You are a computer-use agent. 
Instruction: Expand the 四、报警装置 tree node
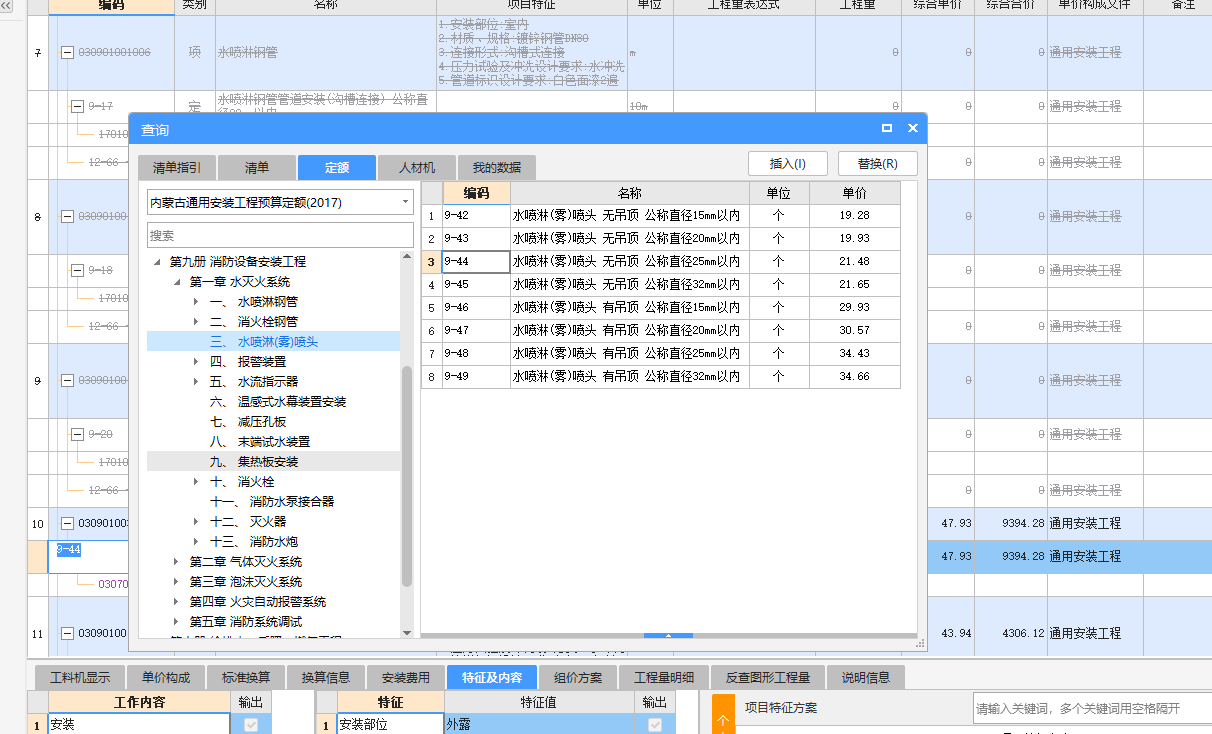(x=196, y=362)
